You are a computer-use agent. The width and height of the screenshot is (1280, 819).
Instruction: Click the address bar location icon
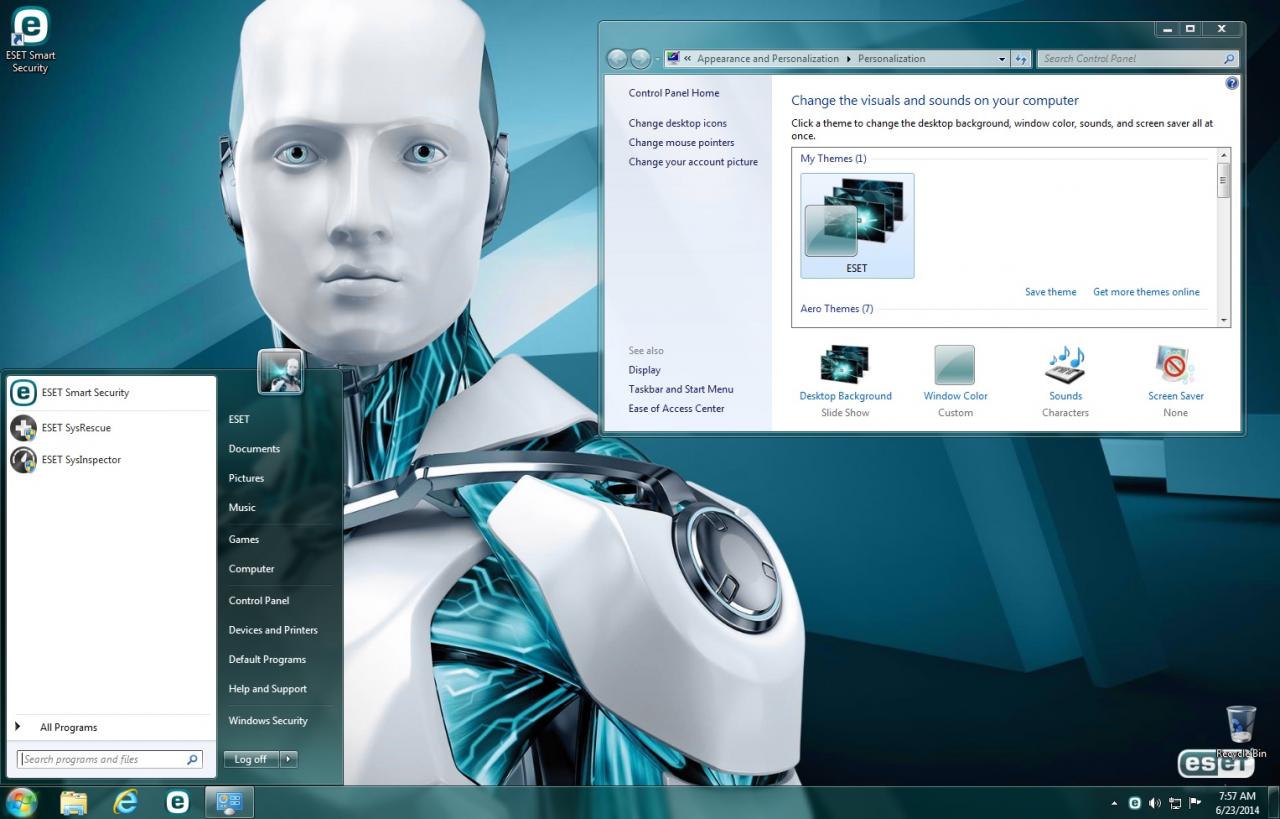(x=673, y=58)
